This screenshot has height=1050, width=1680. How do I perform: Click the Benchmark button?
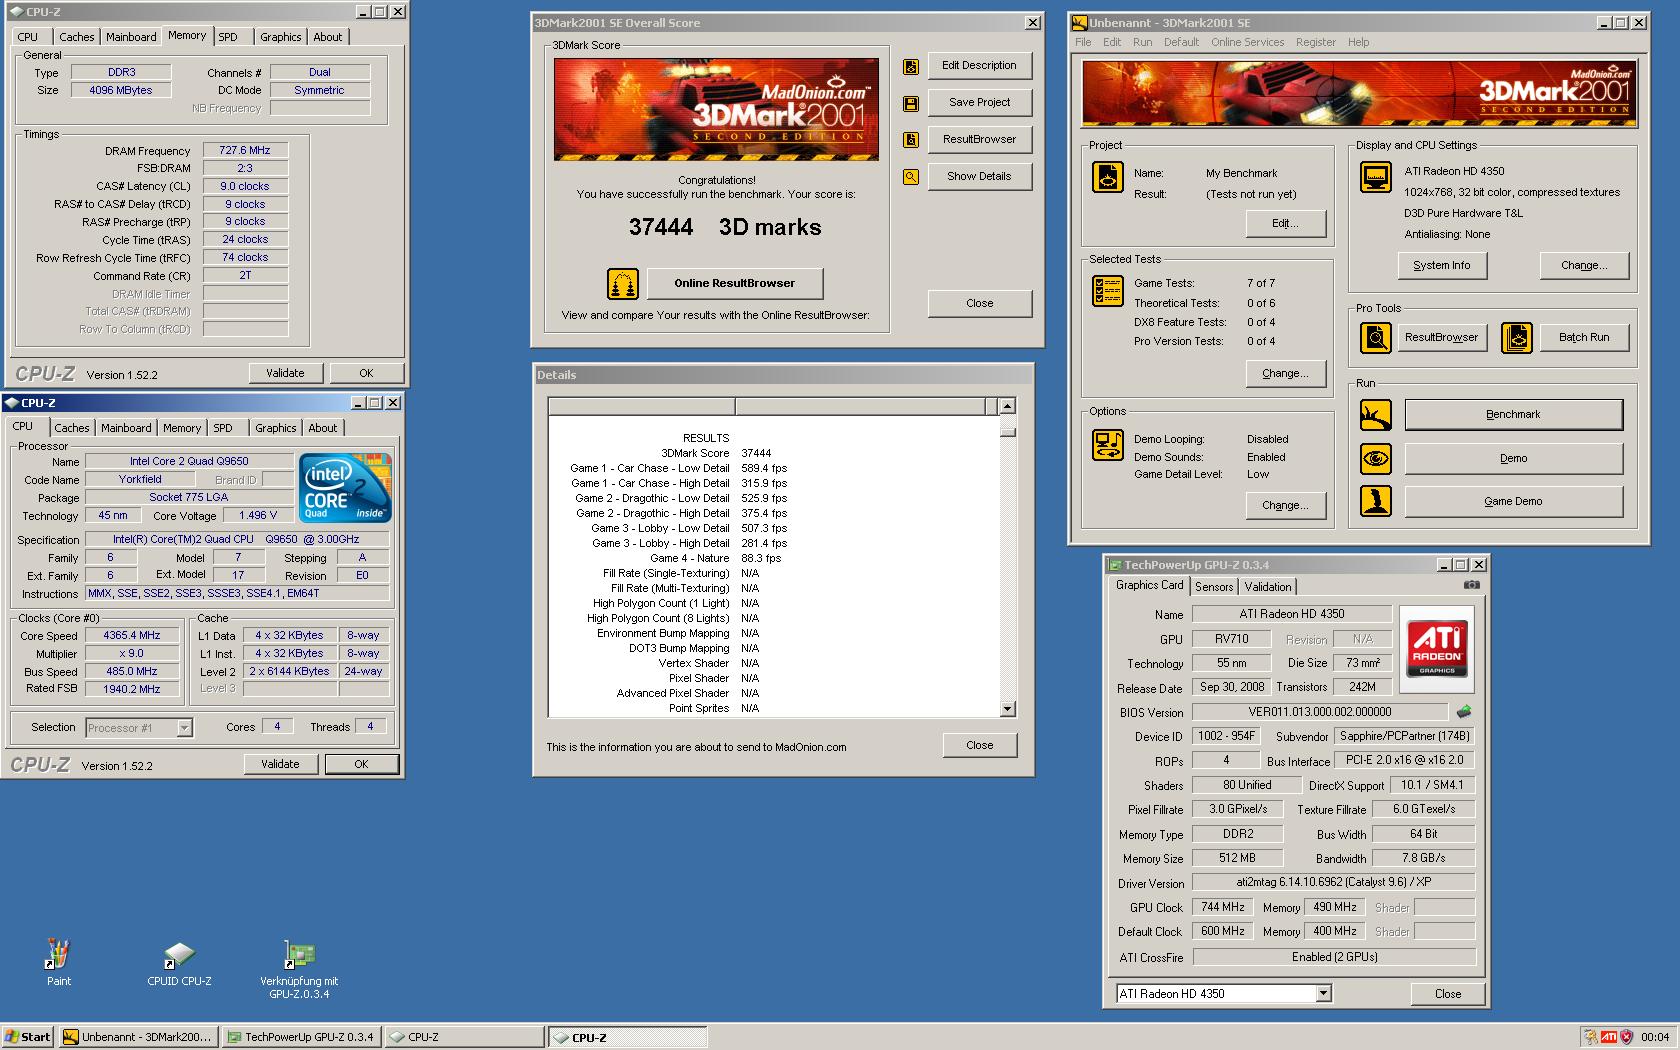click(1514, 415)
